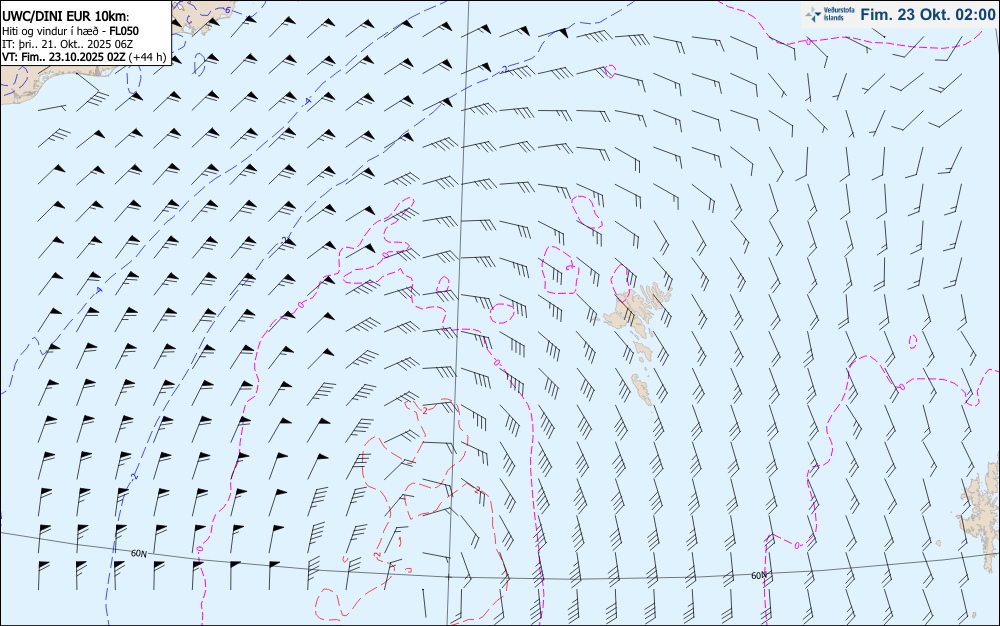Viewport: 1000px width, 626px height.
Task: Click the 'VT: Fim.. 23.10.2025 02Z' line
Action: click(x=84, y=57)
